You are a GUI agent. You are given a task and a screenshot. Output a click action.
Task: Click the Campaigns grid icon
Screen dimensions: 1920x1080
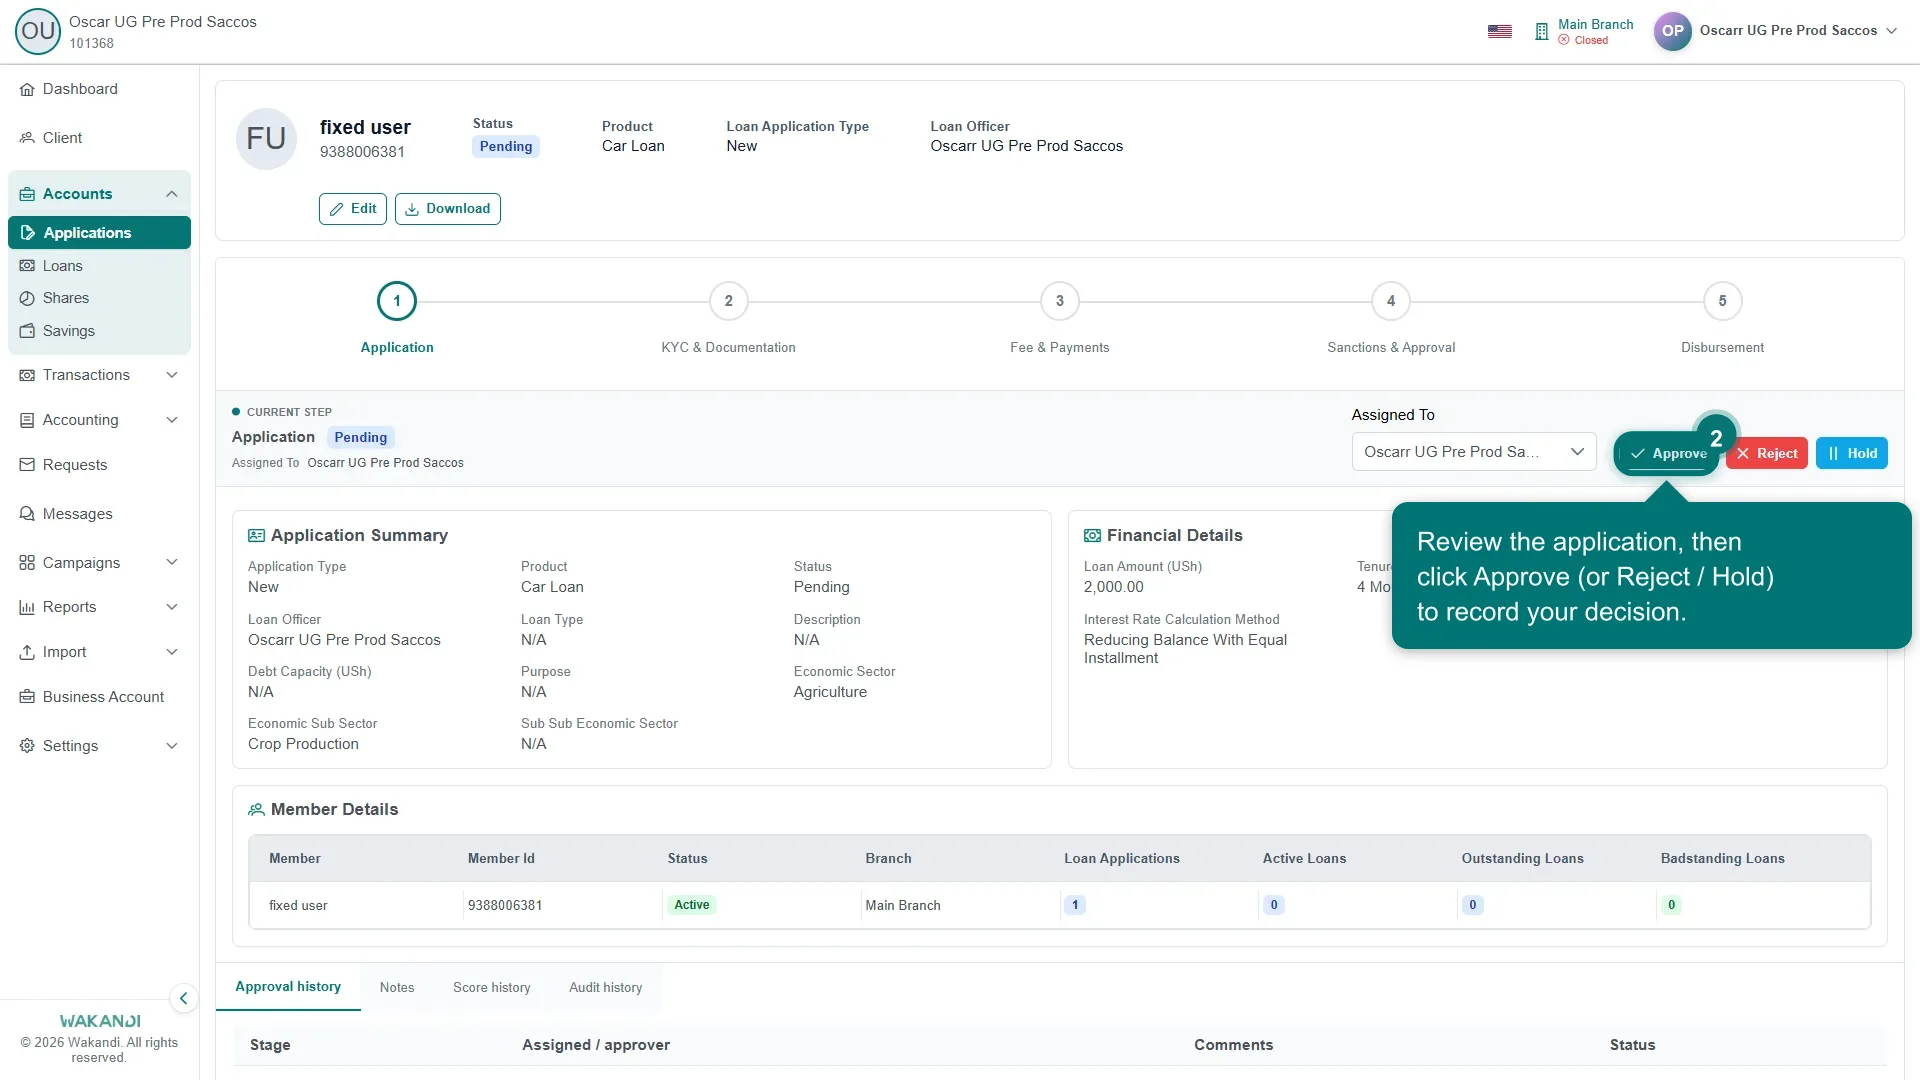point(27,563)
